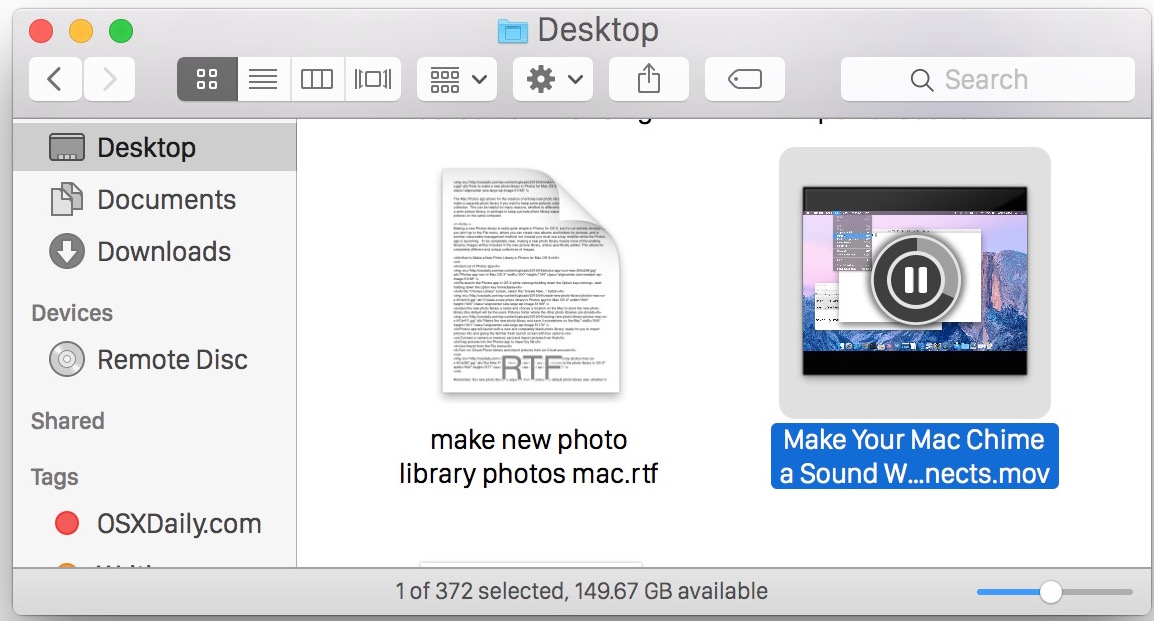Switch to column view in the toolbar
Viewport: 1154px width, 621px height.
pyautogui.click(x=317, y=79)
